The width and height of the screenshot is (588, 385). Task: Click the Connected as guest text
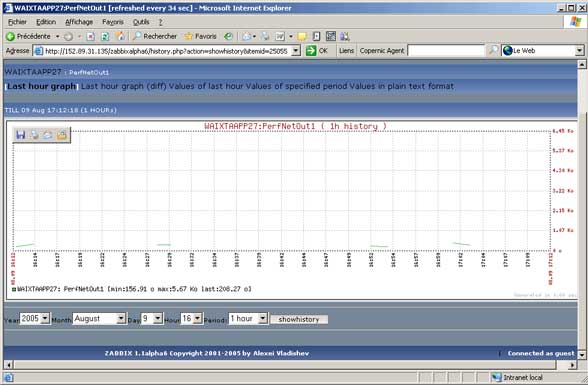click(541, 353)
